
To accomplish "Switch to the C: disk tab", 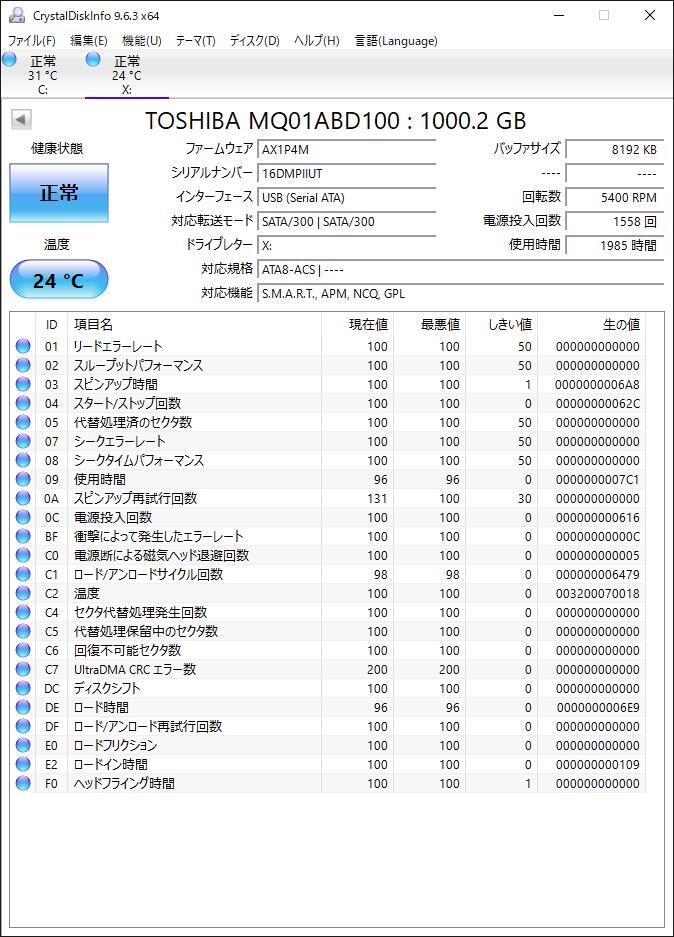I will coord(42,75).
